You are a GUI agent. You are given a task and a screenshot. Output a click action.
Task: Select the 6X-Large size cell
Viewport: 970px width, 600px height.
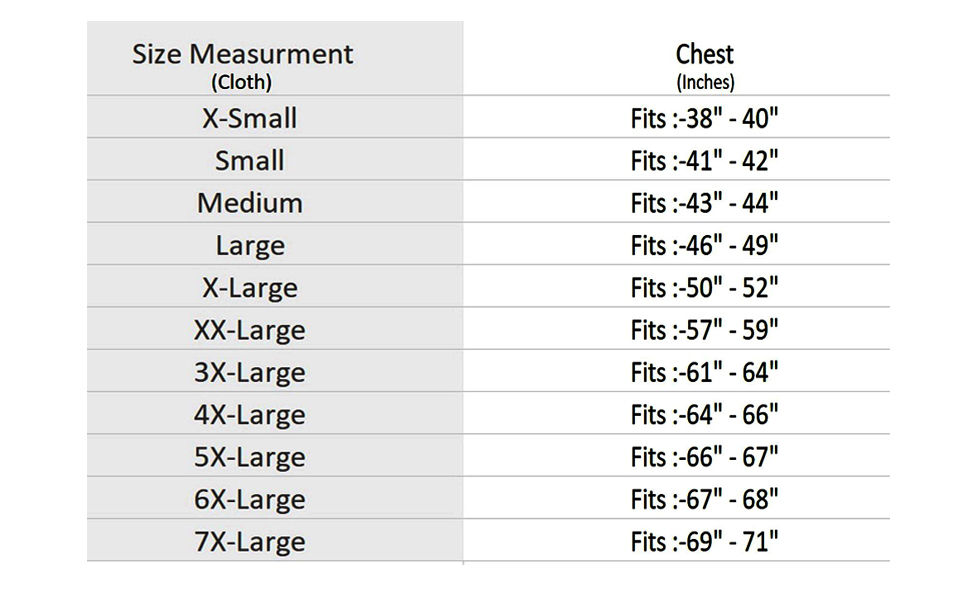tap(250, 500)
